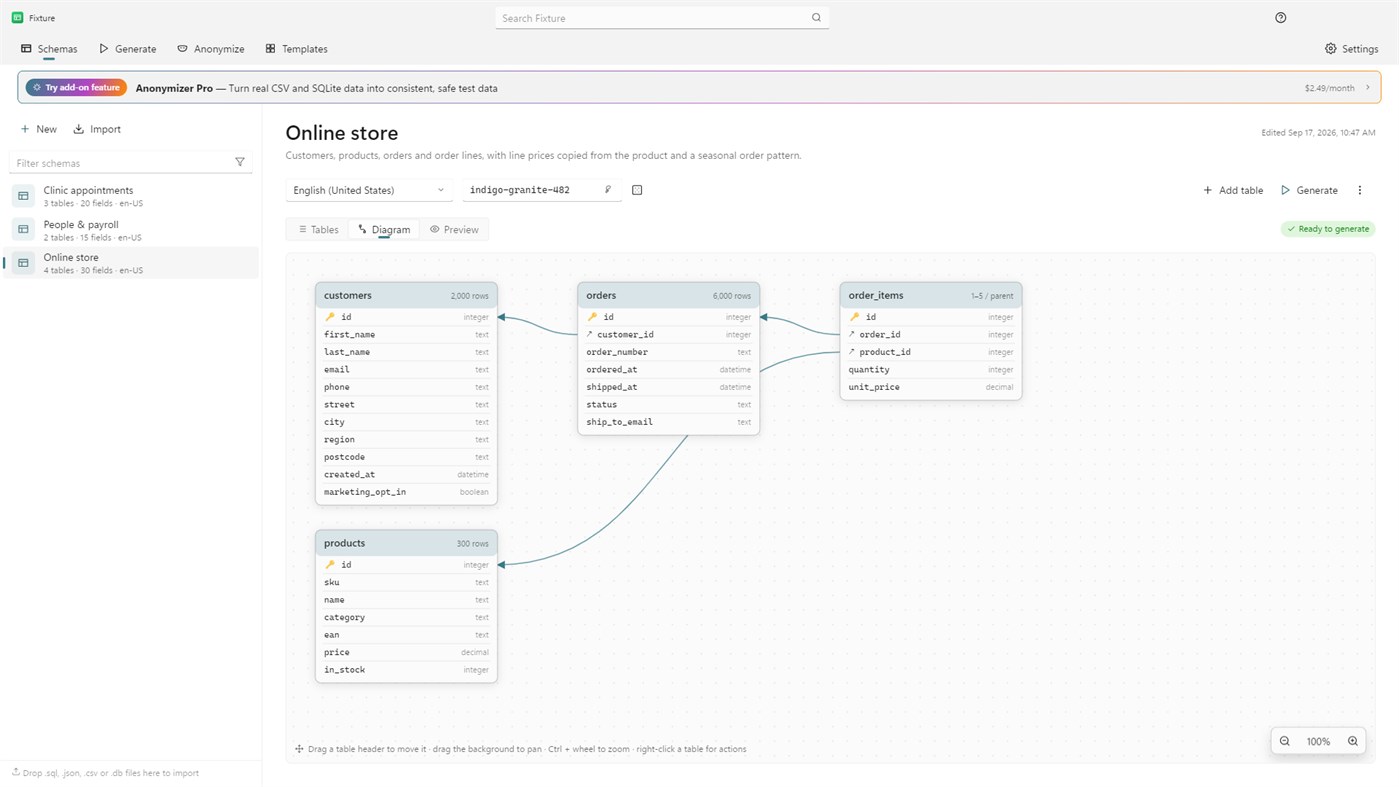
Task: Click the People & payroll schema icon
Action: click(24, 230)
